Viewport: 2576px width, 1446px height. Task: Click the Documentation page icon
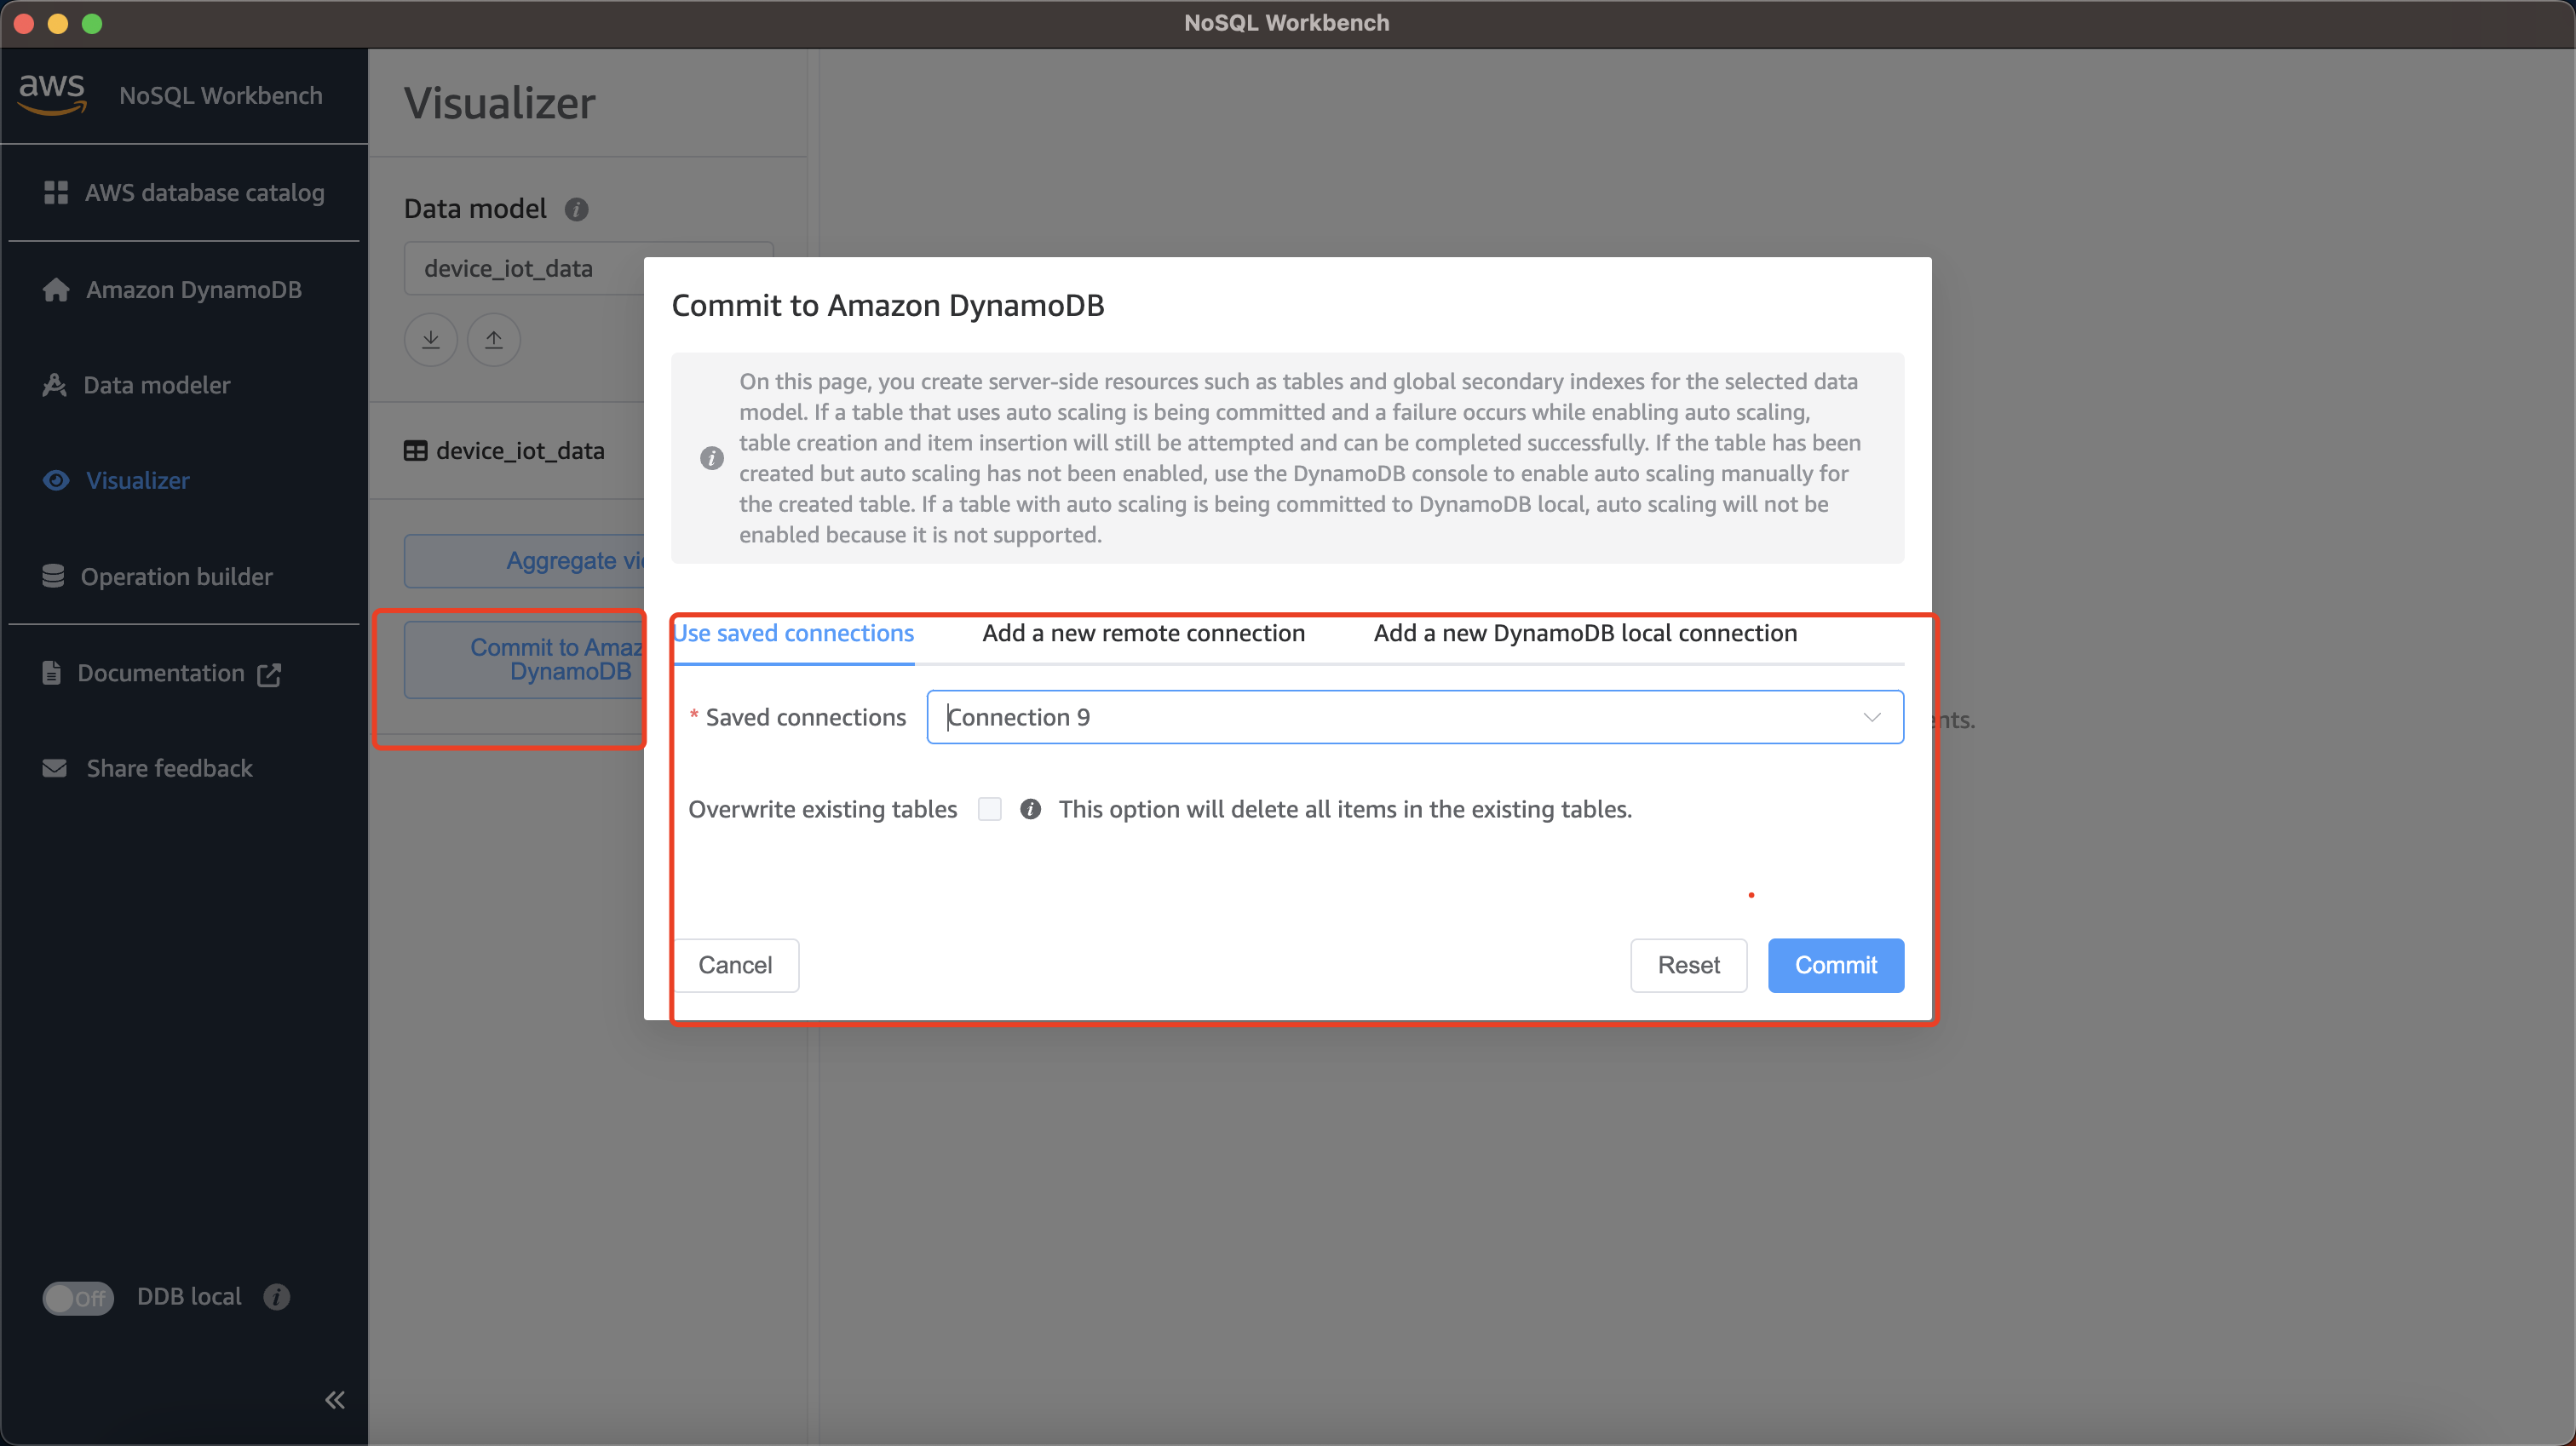tap(52, 672)
